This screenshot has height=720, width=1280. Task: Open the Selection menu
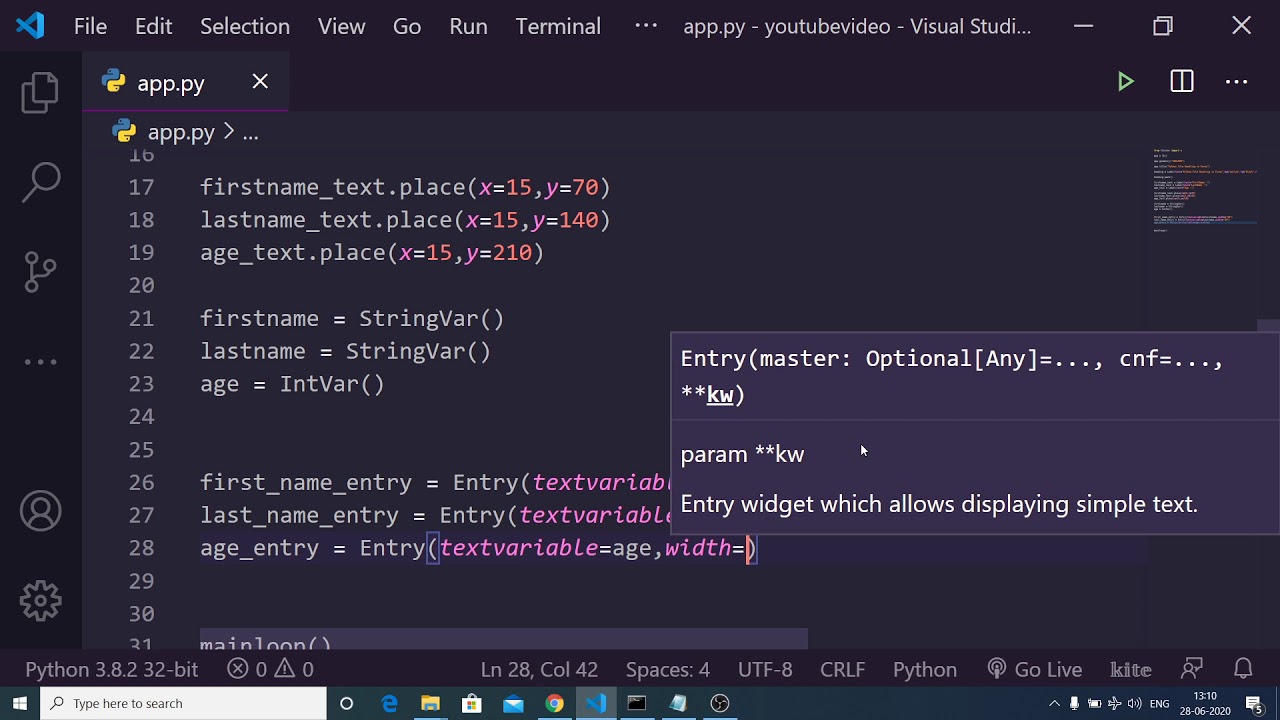(245, 26)
